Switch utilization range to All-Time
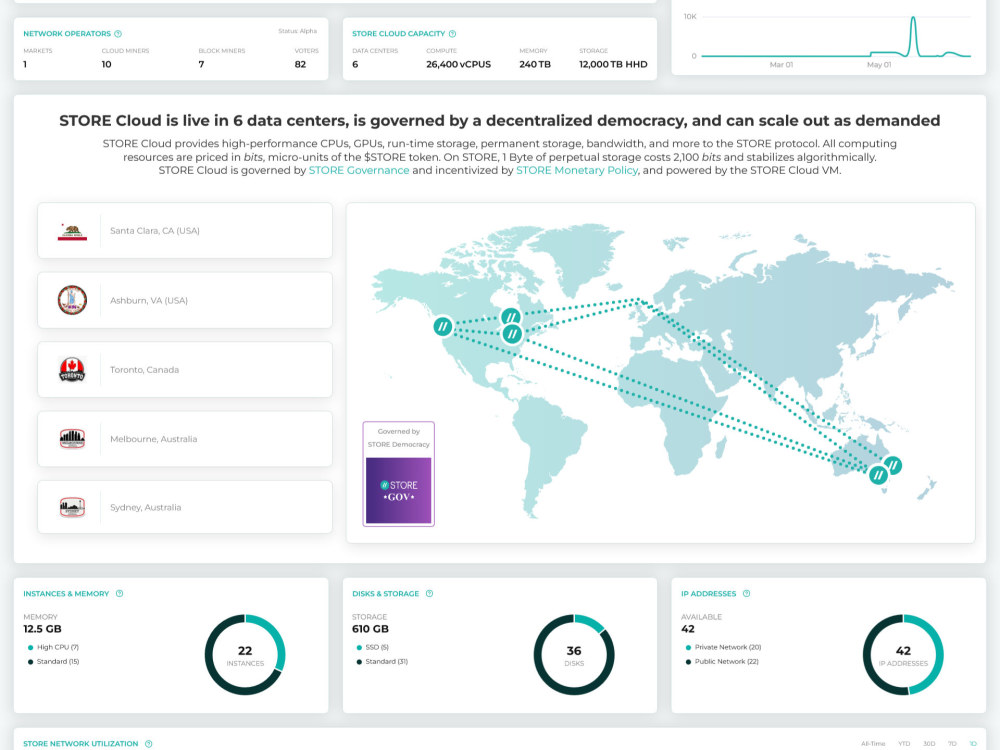This screenshot has width=1000, height=750. coord(872,744)
